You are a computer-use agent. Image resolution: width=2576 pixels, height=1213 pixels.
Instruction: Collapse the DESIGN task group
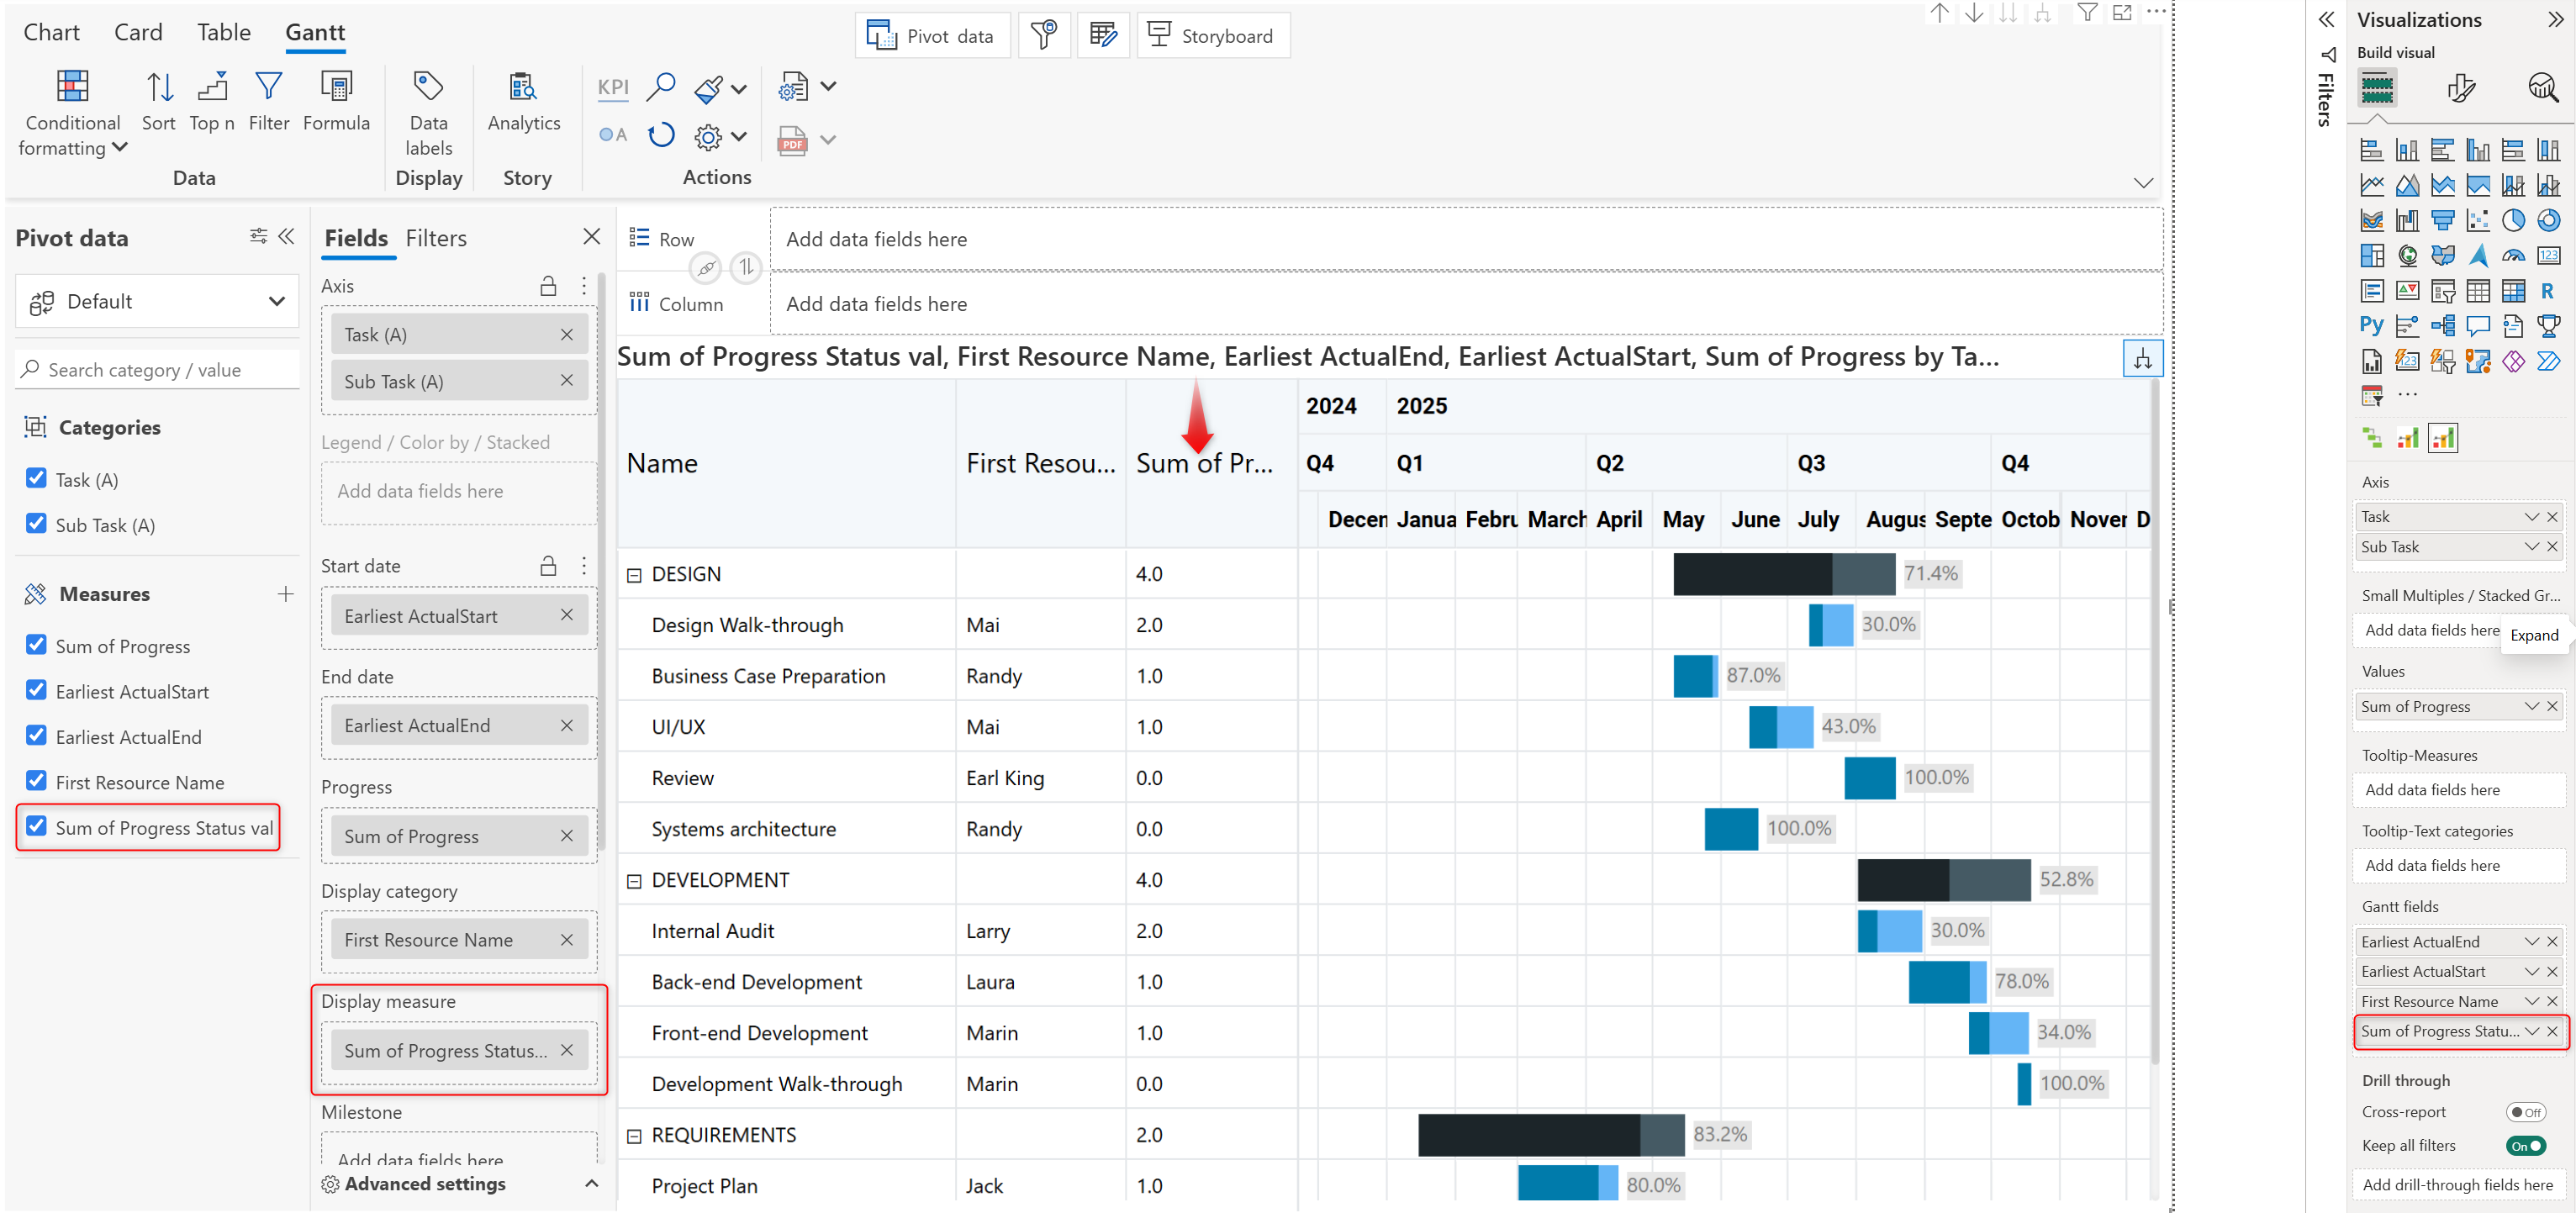pyautogui.click(x=634, y=575)
